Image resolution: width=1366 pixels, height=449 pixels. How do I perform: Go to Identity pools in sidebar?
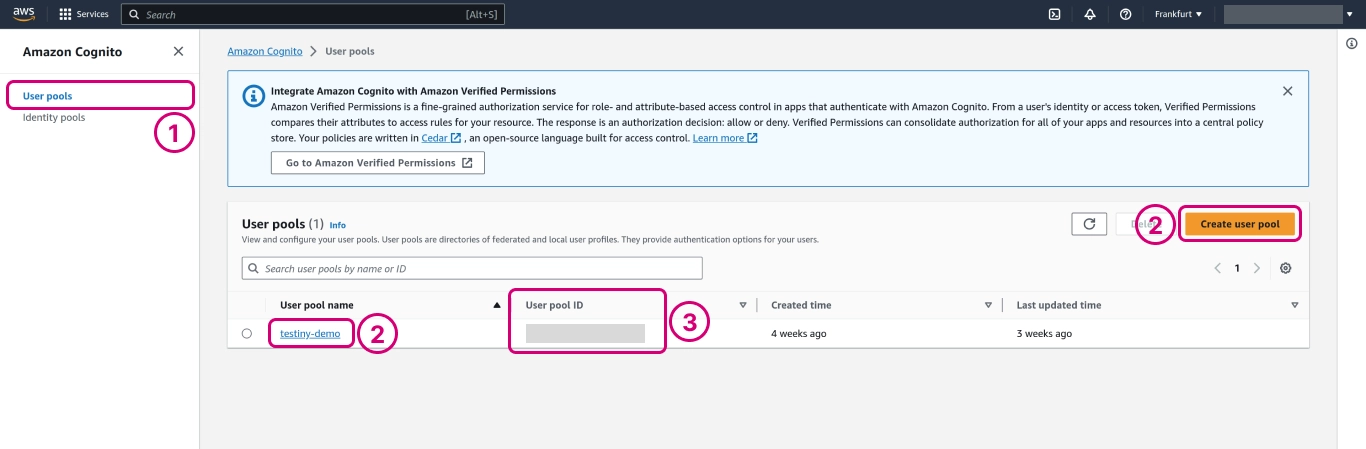54,118
